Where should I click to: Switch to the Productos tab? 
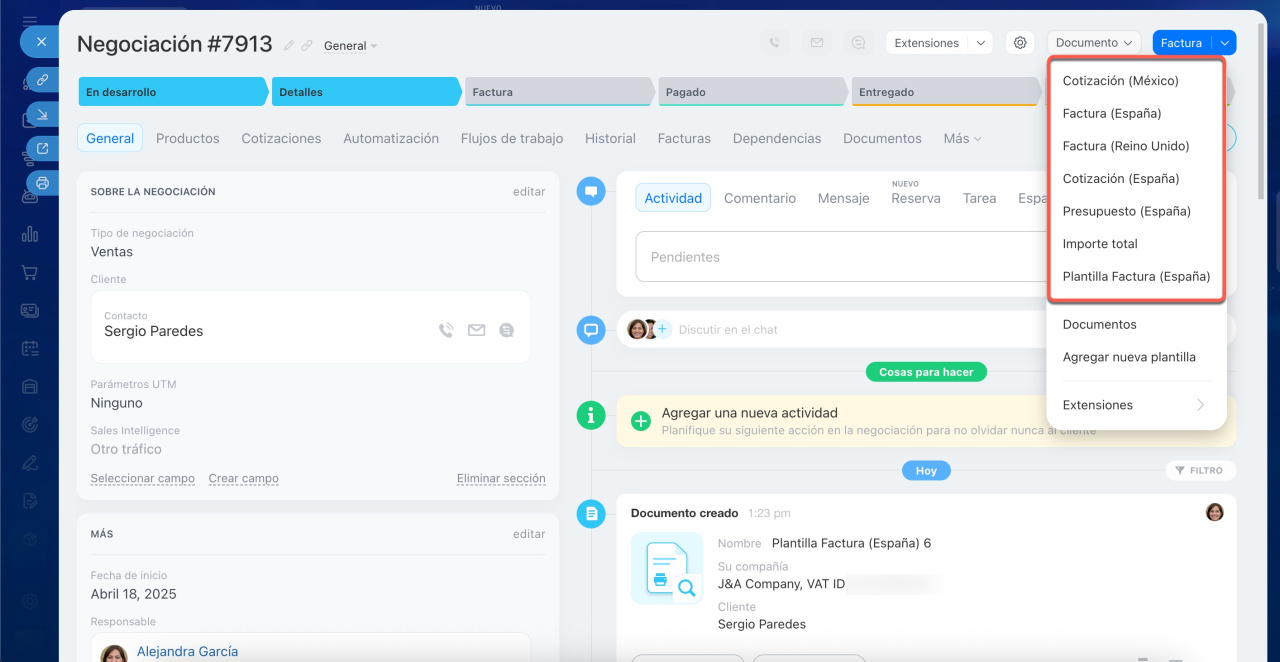point(188,139)
